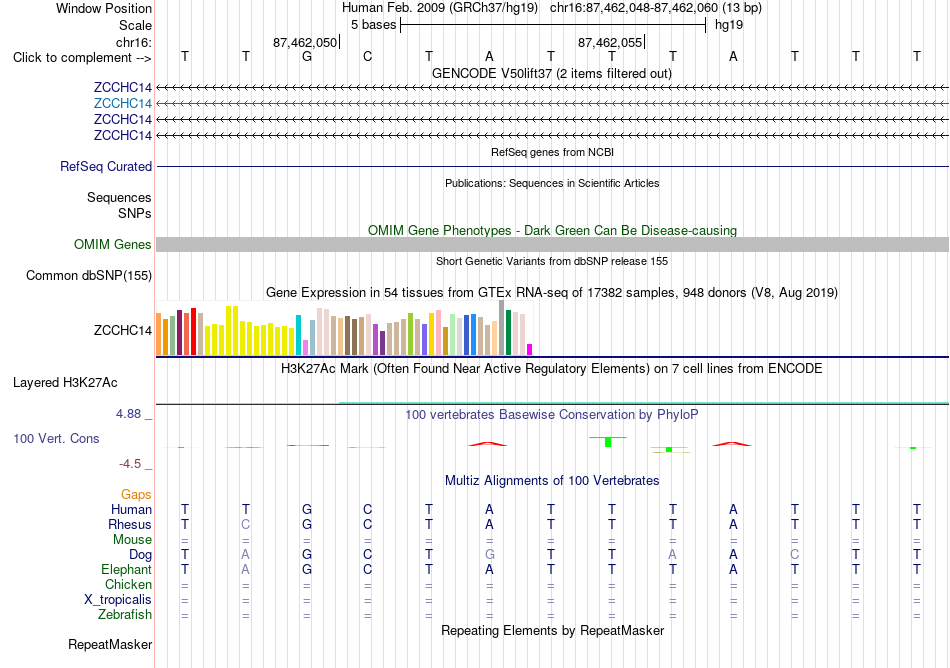Click the ZCCHC14 label beside the GTEx bars
The width and height of the screenshot is (950, 668).
122,330
